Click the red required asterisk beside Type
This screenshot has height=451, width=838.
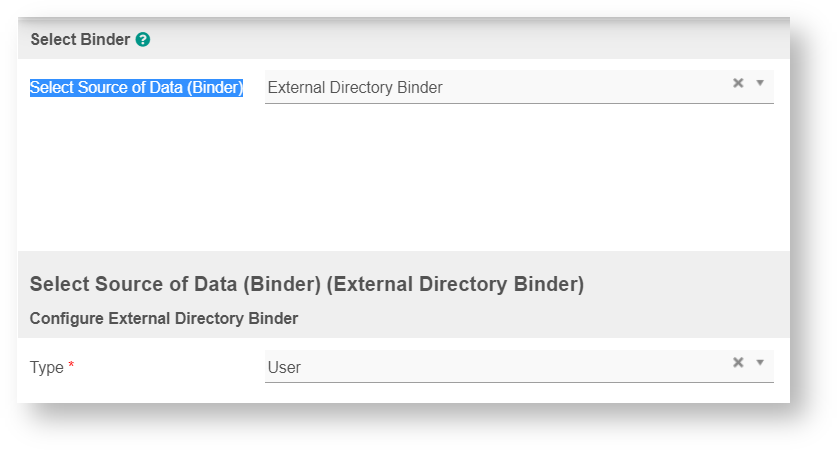click(71, 367)
